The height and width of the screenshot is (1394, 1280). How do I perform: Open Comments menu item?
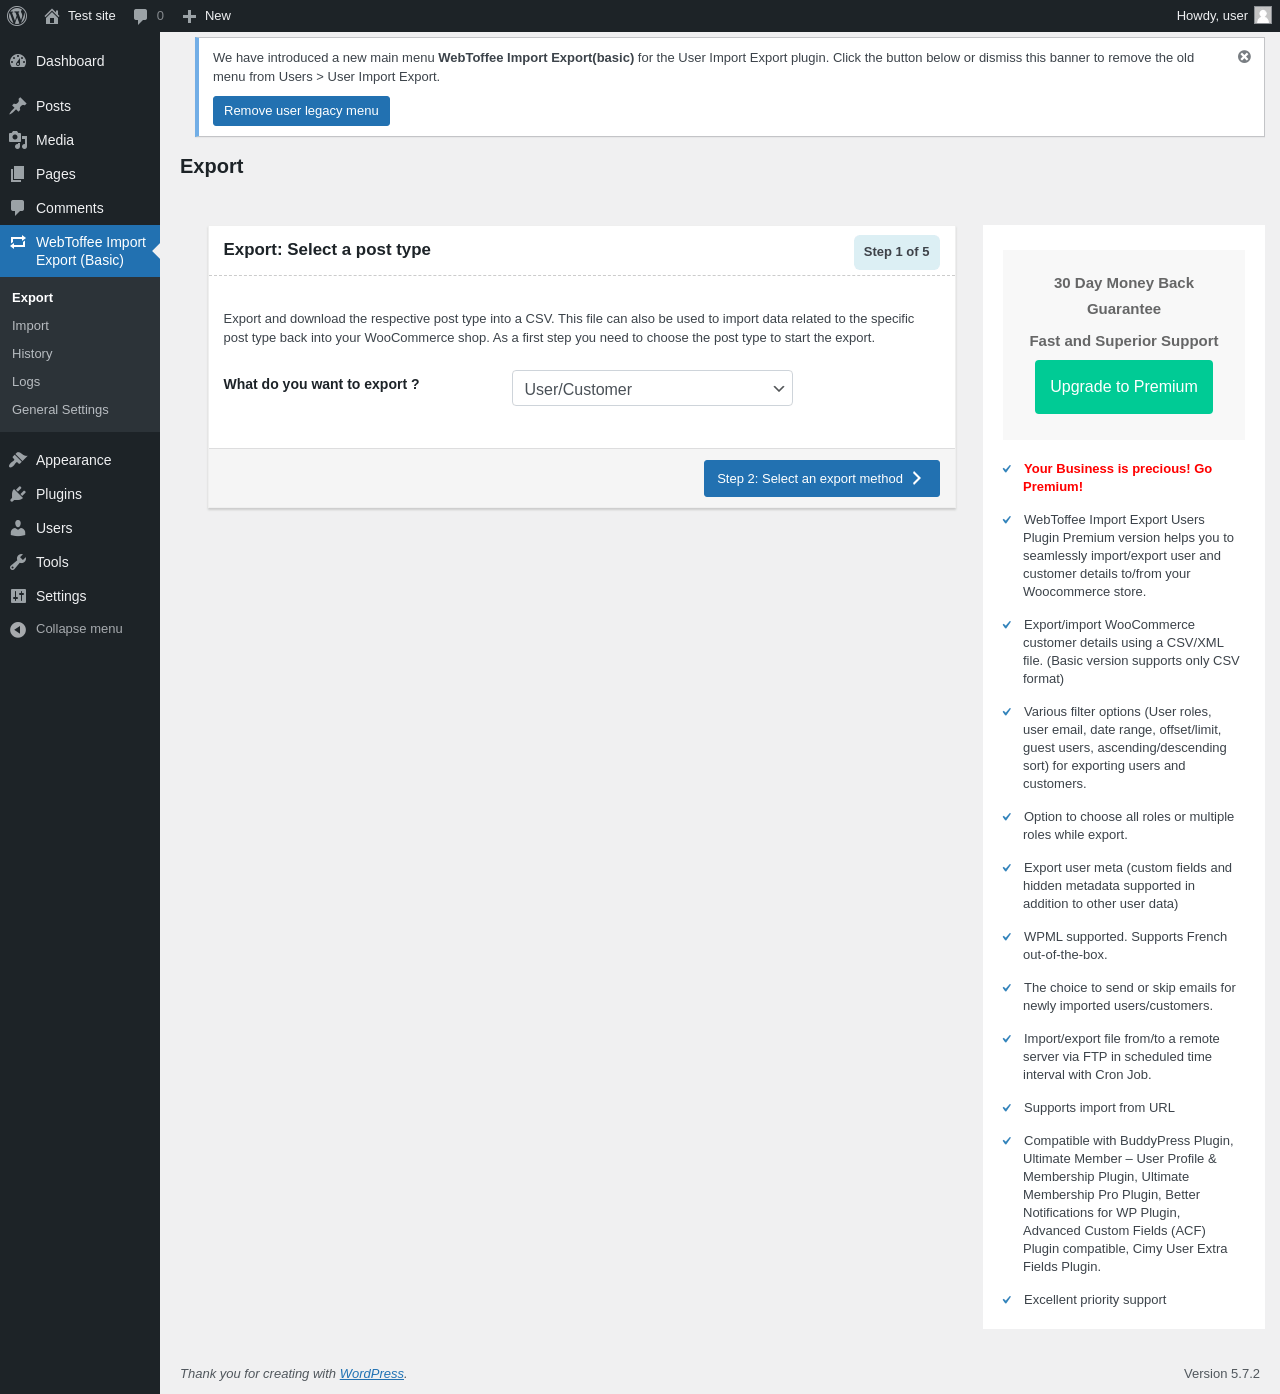tap(80, 208)
